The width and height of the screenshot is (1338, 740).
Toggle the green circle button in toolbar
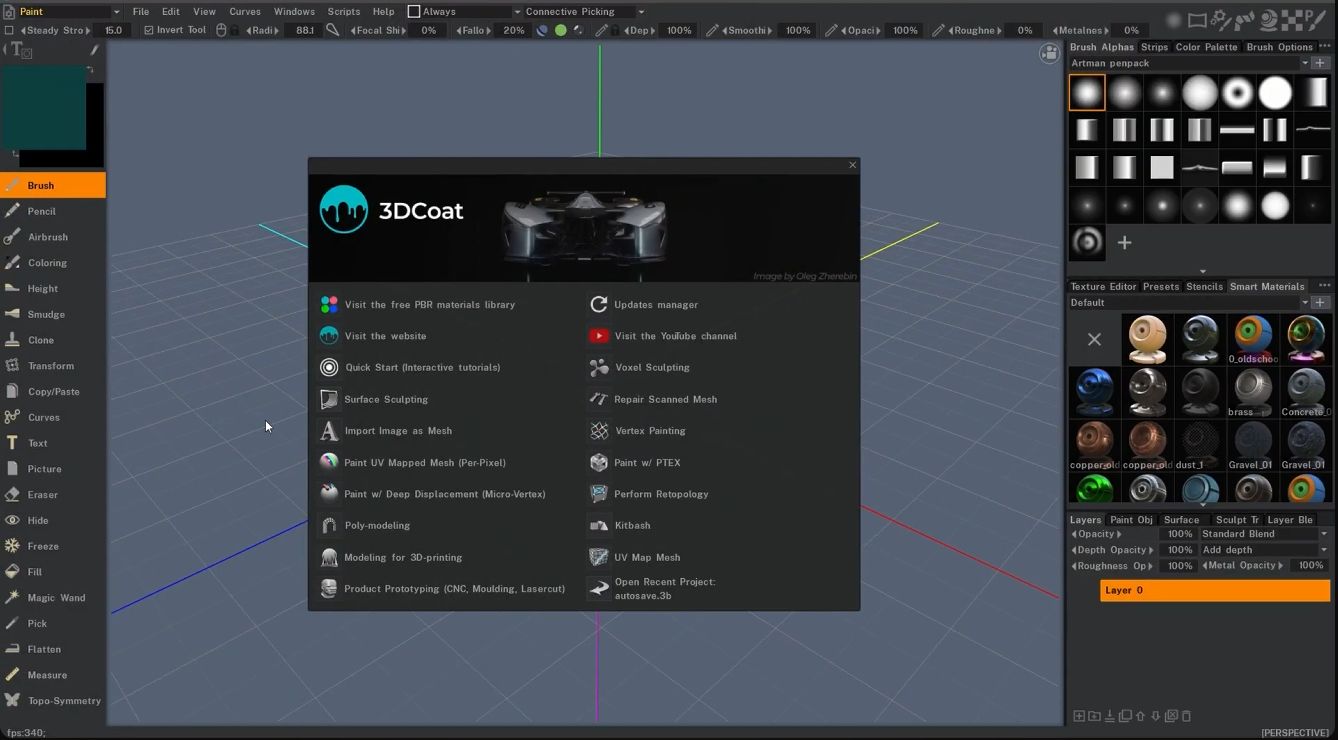click(560, 30)
